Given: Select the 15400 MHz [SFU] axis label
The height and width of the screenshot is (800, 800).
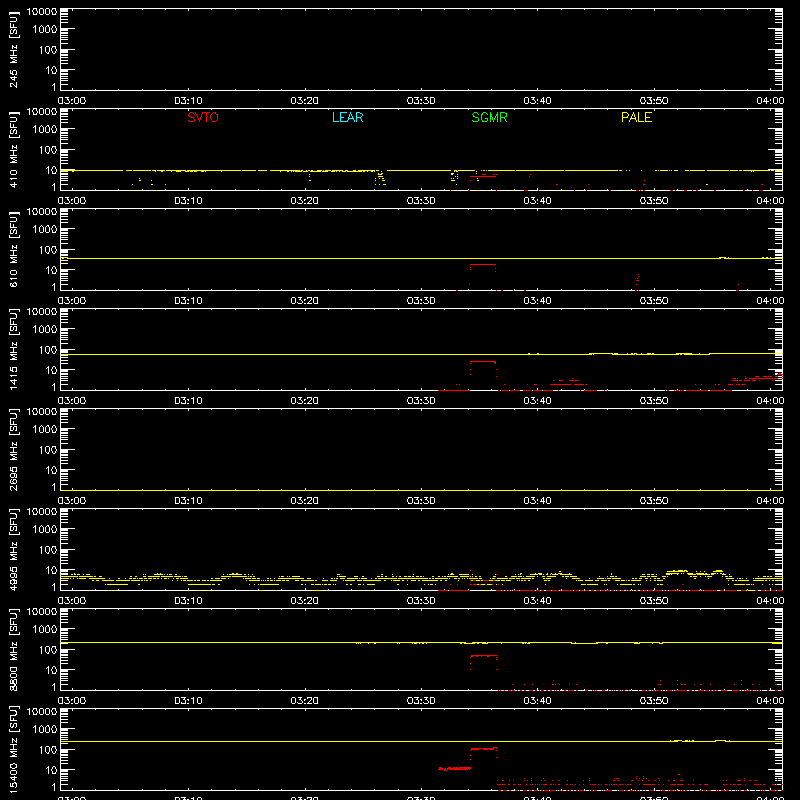Looking at the screenshot, I should click(13, 749).
